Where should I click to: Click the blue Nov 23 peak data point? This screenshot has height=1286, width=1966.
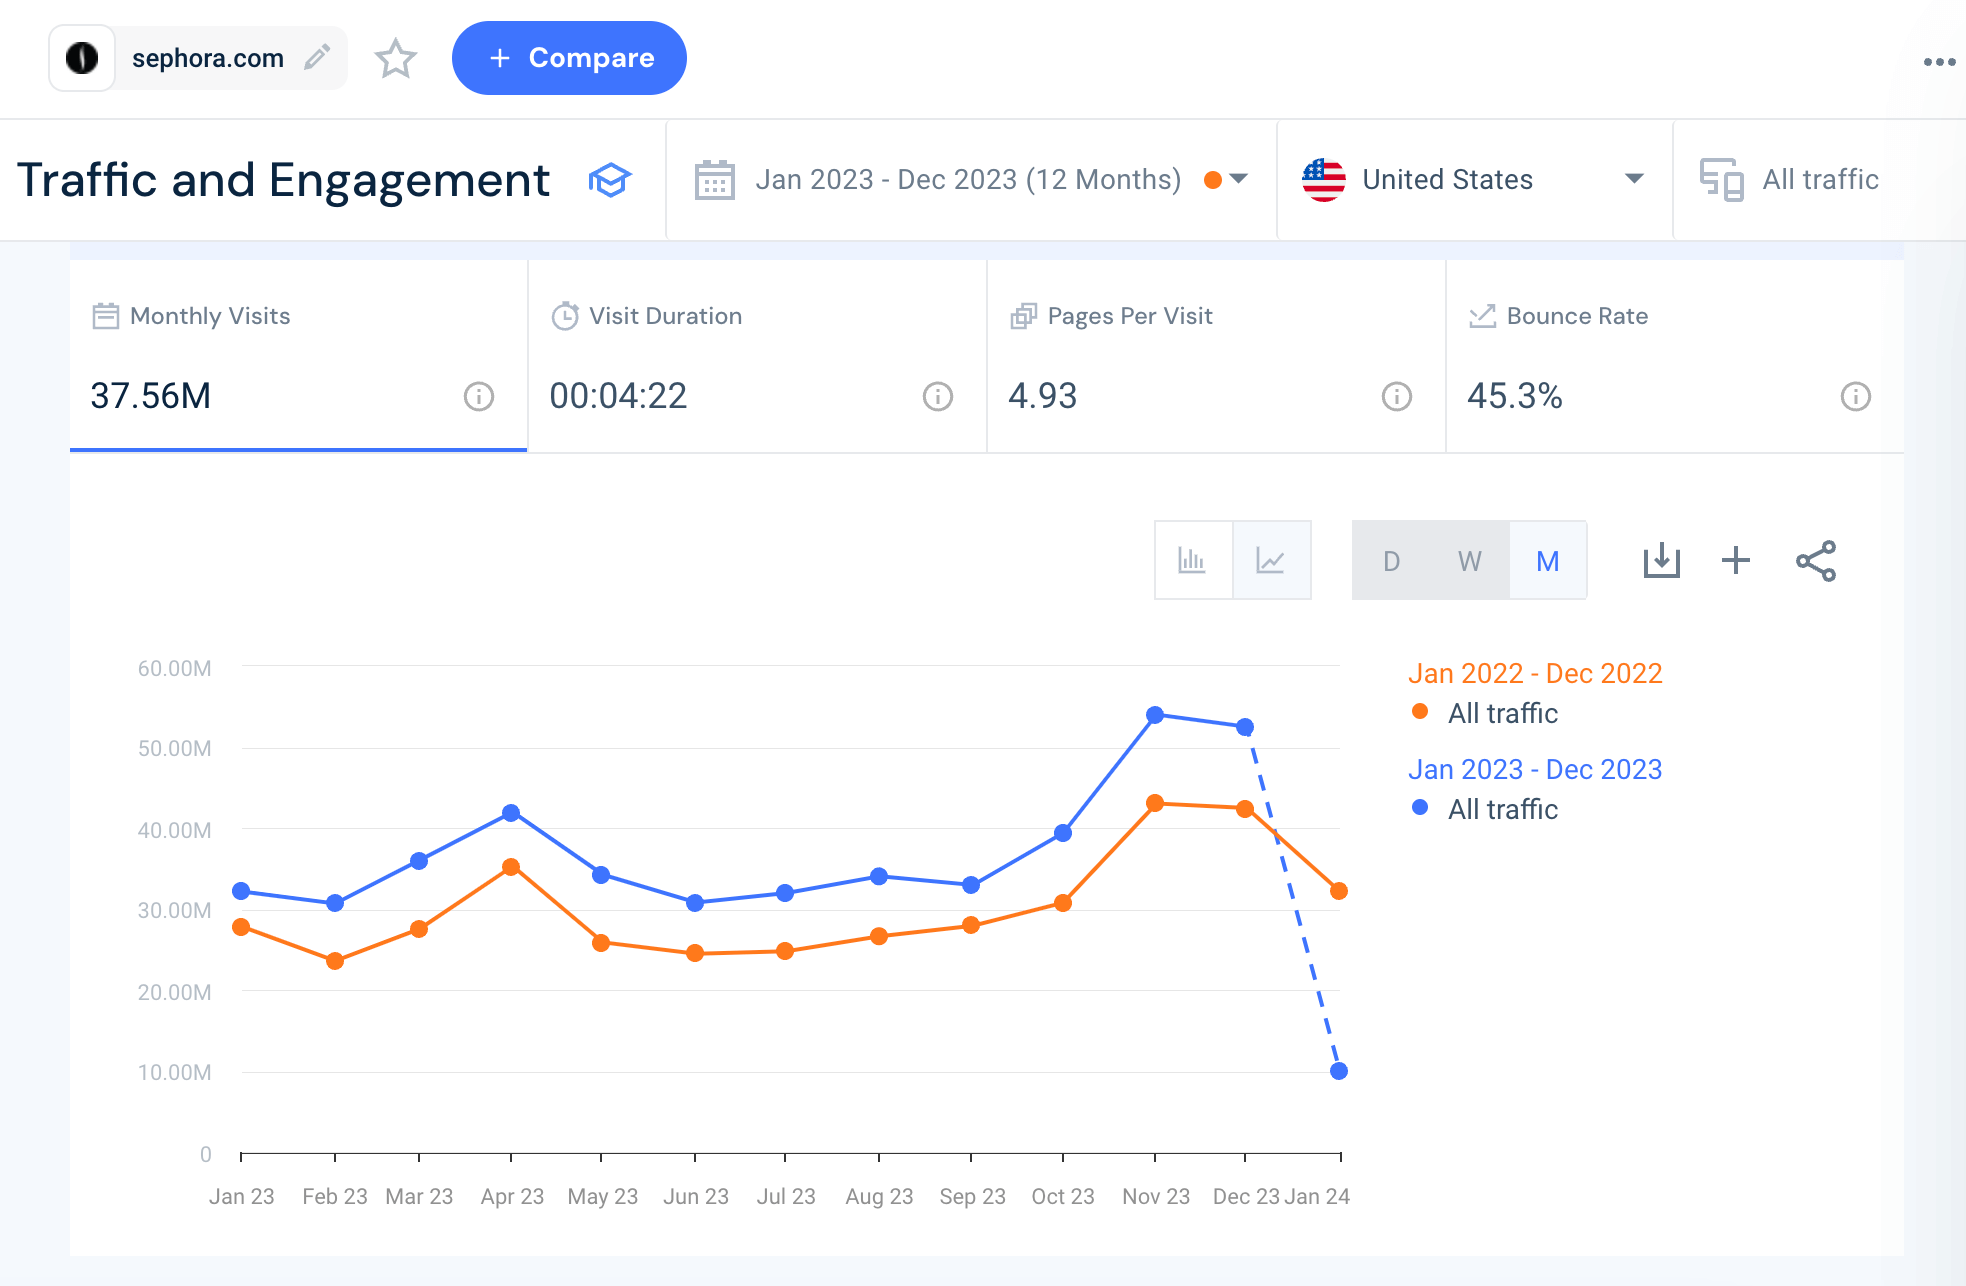coord(1155,715)
